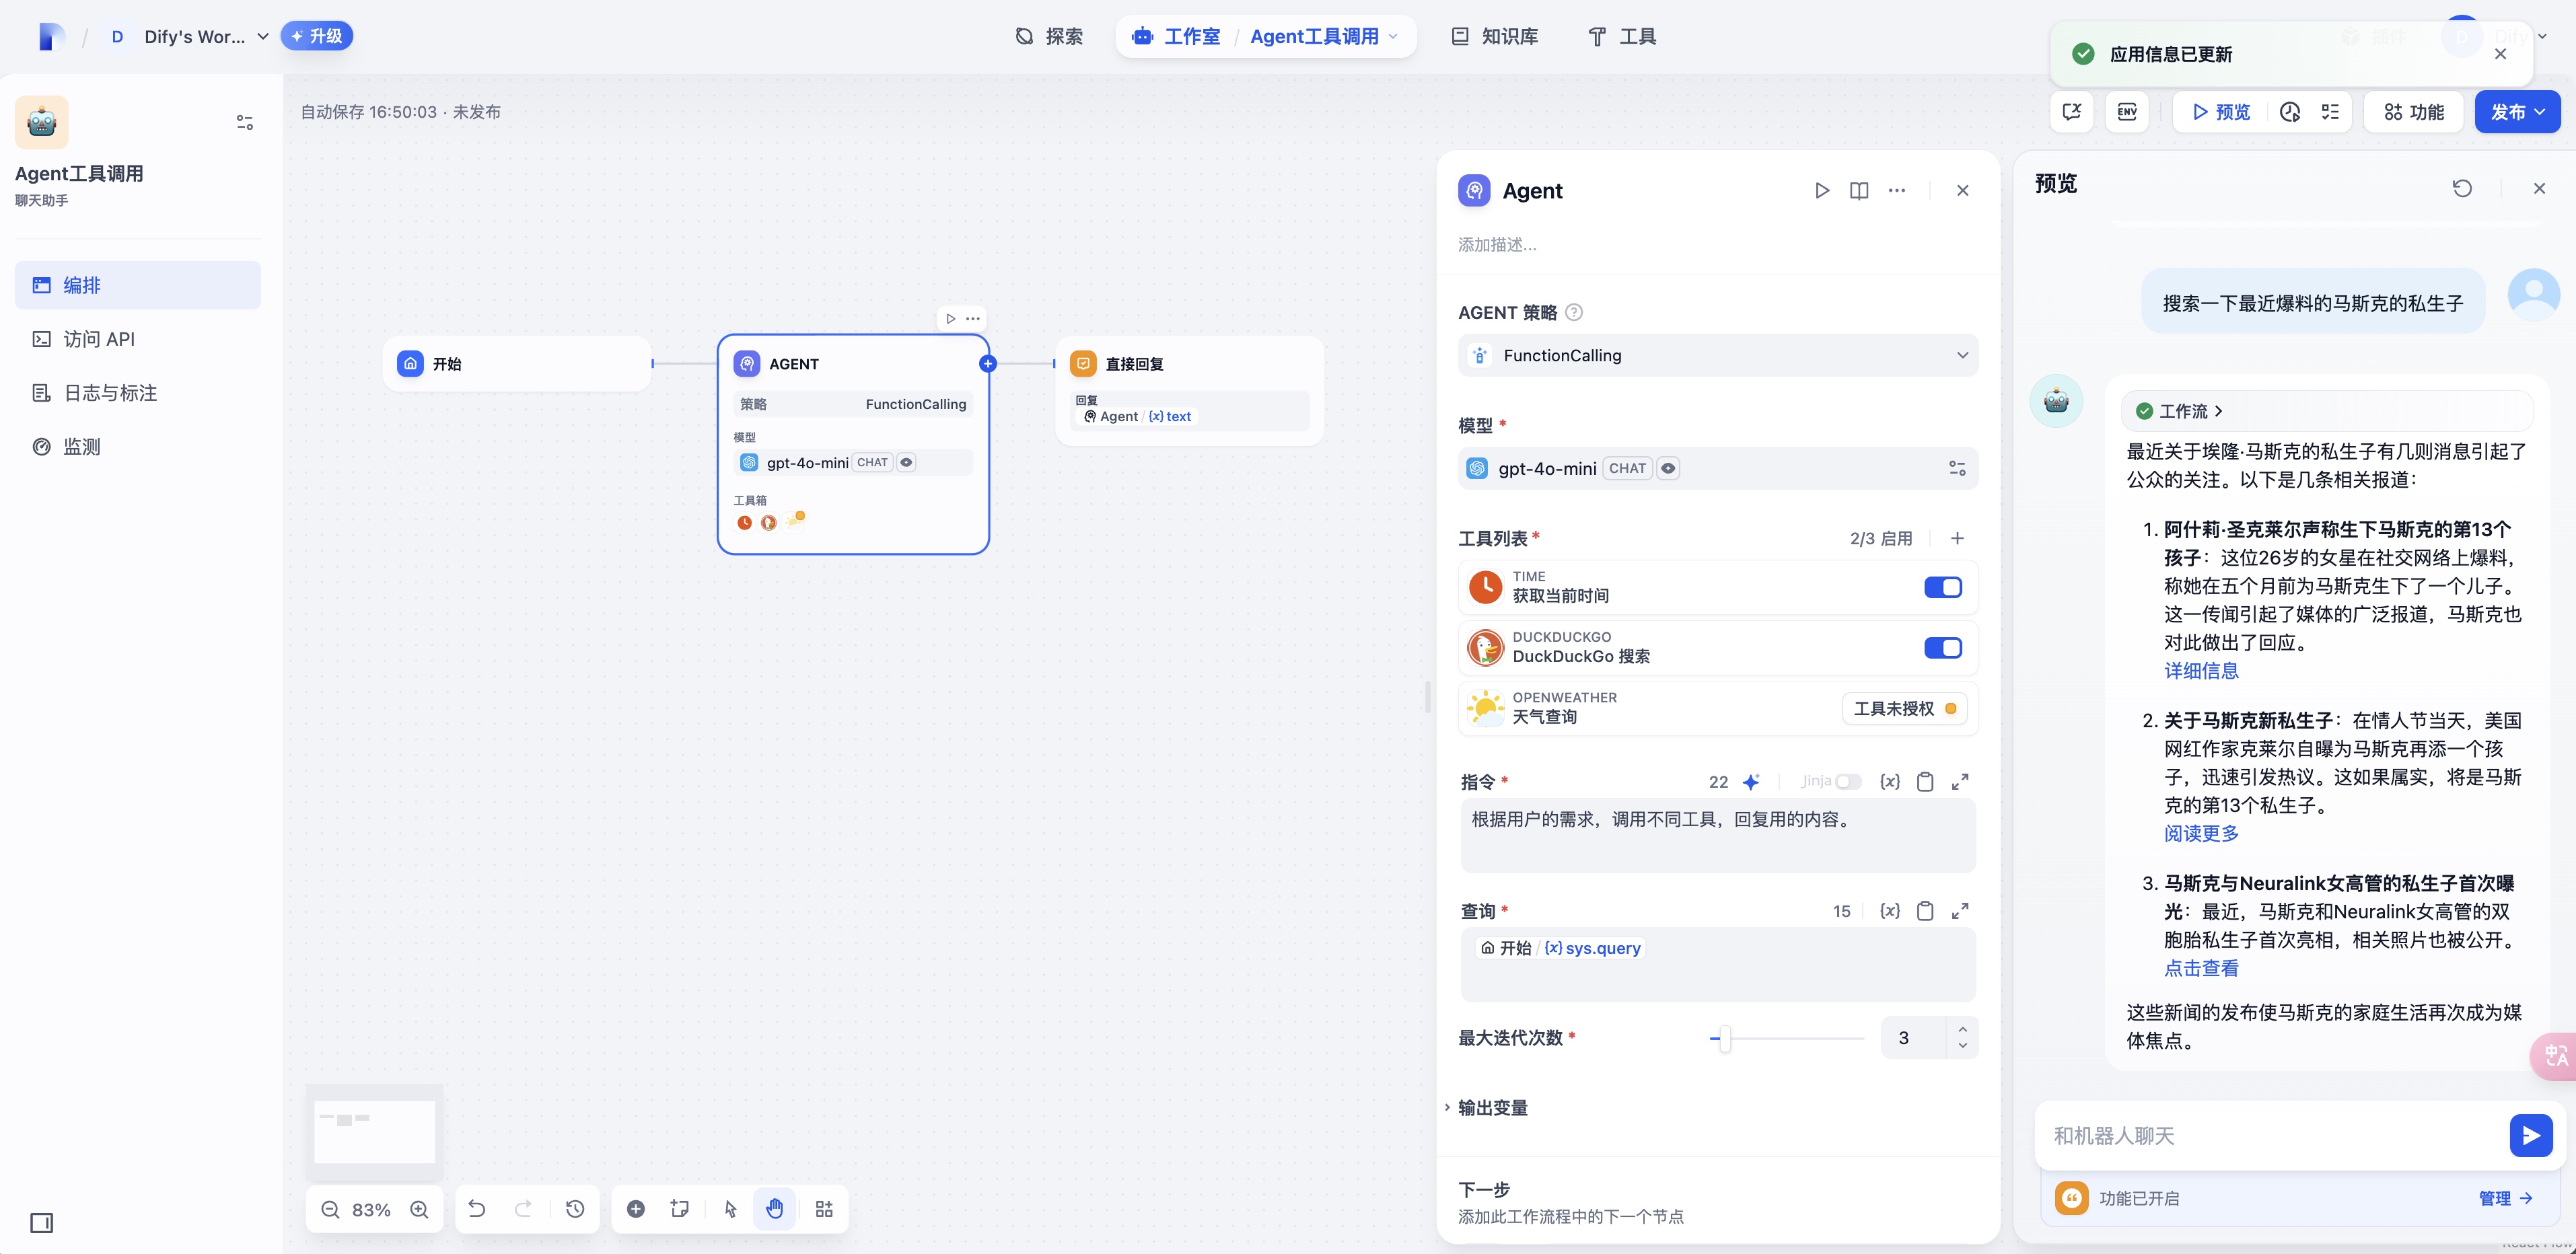
Task: Click the instruction prompt generator sparkle icon
Action: pyautogui.click(x=1751, y=782)
